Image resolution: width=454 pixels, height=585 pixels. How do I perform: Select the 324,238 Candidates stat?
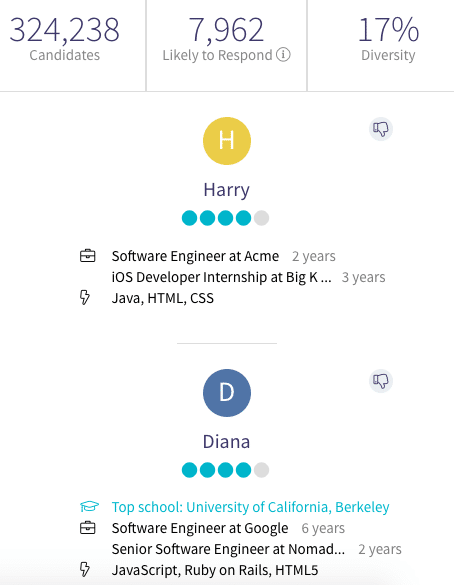(x=65, y=39)
